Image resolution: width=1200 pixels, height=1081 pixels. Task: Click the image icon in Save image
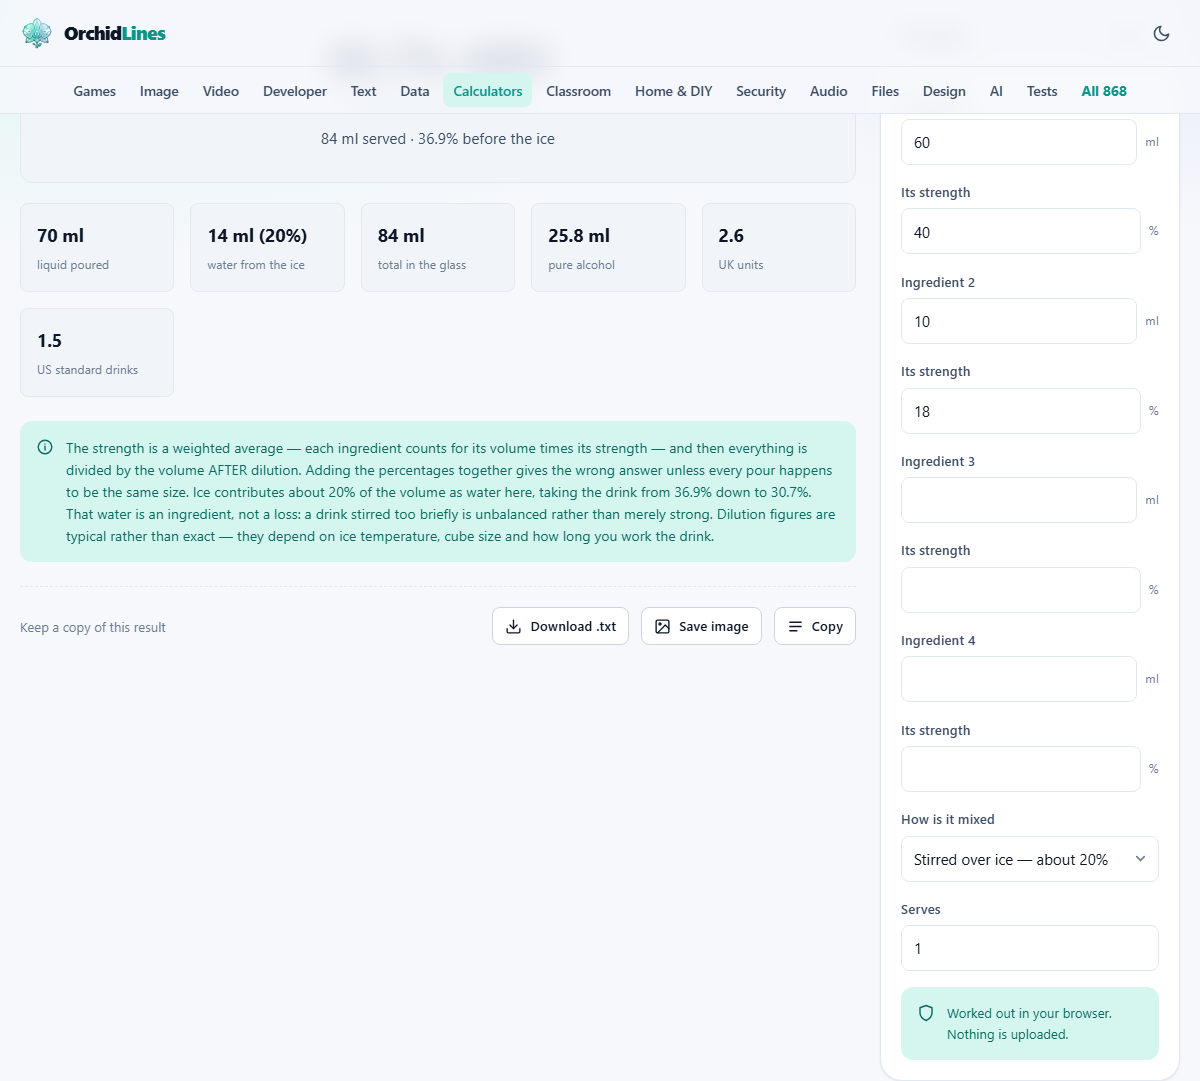[662, 627]
